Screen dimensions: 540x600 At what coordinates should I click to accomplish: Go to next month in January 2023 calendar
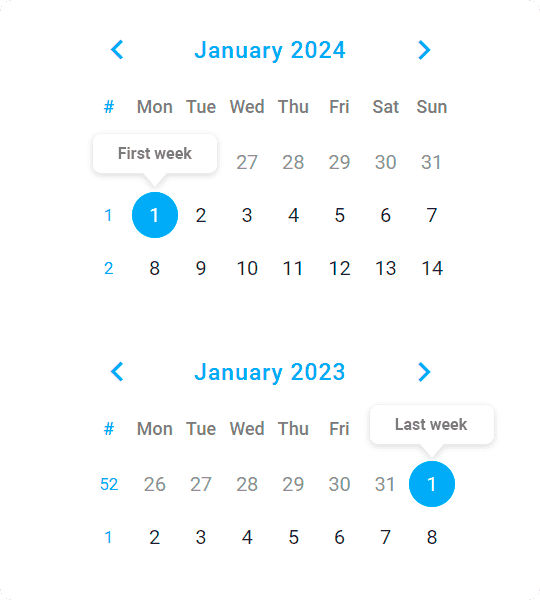(x=424, y=372)
